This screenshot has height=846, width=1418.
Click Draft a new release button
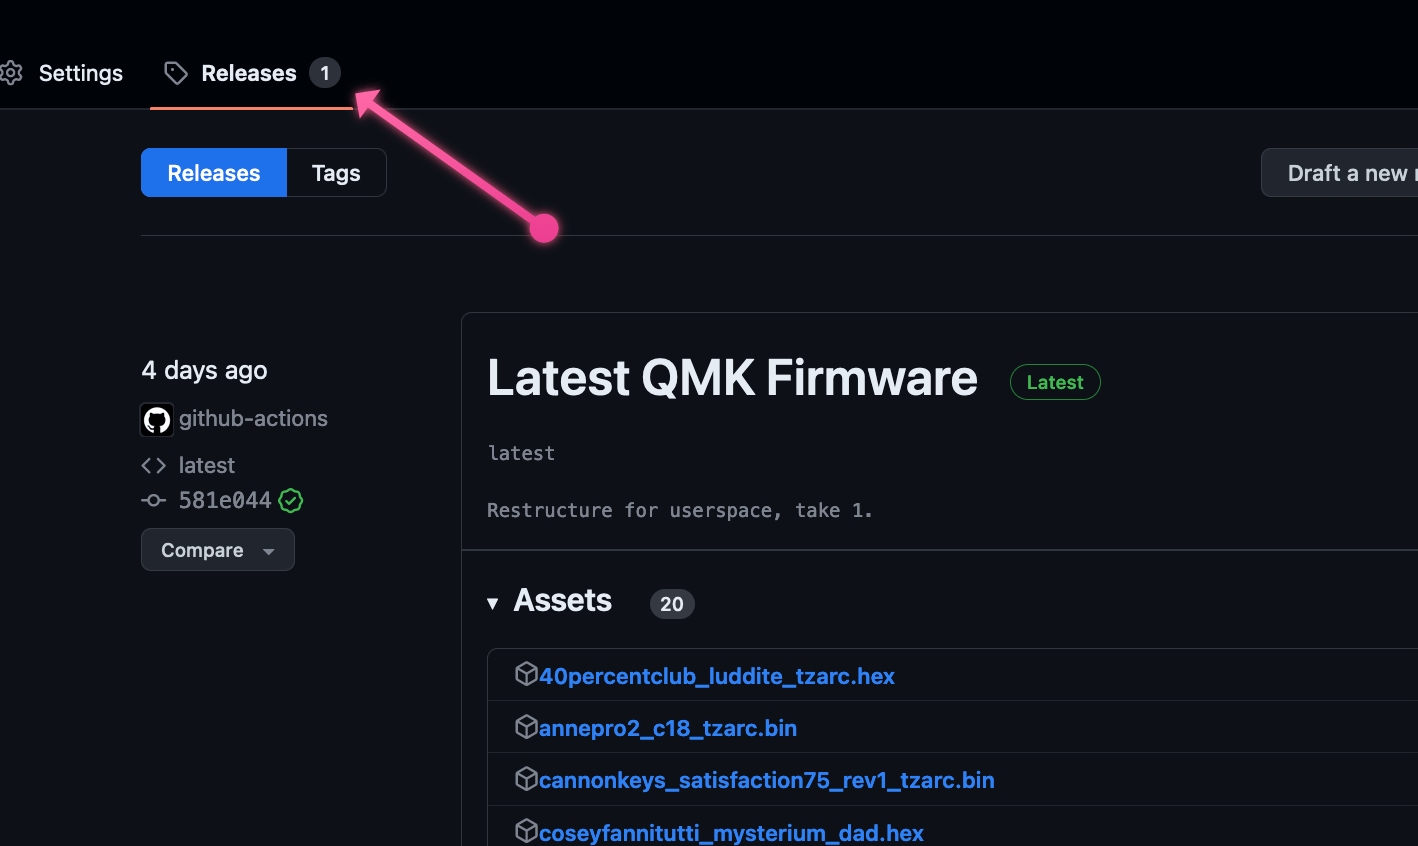pyautogui.click(x=1345, y=173)
